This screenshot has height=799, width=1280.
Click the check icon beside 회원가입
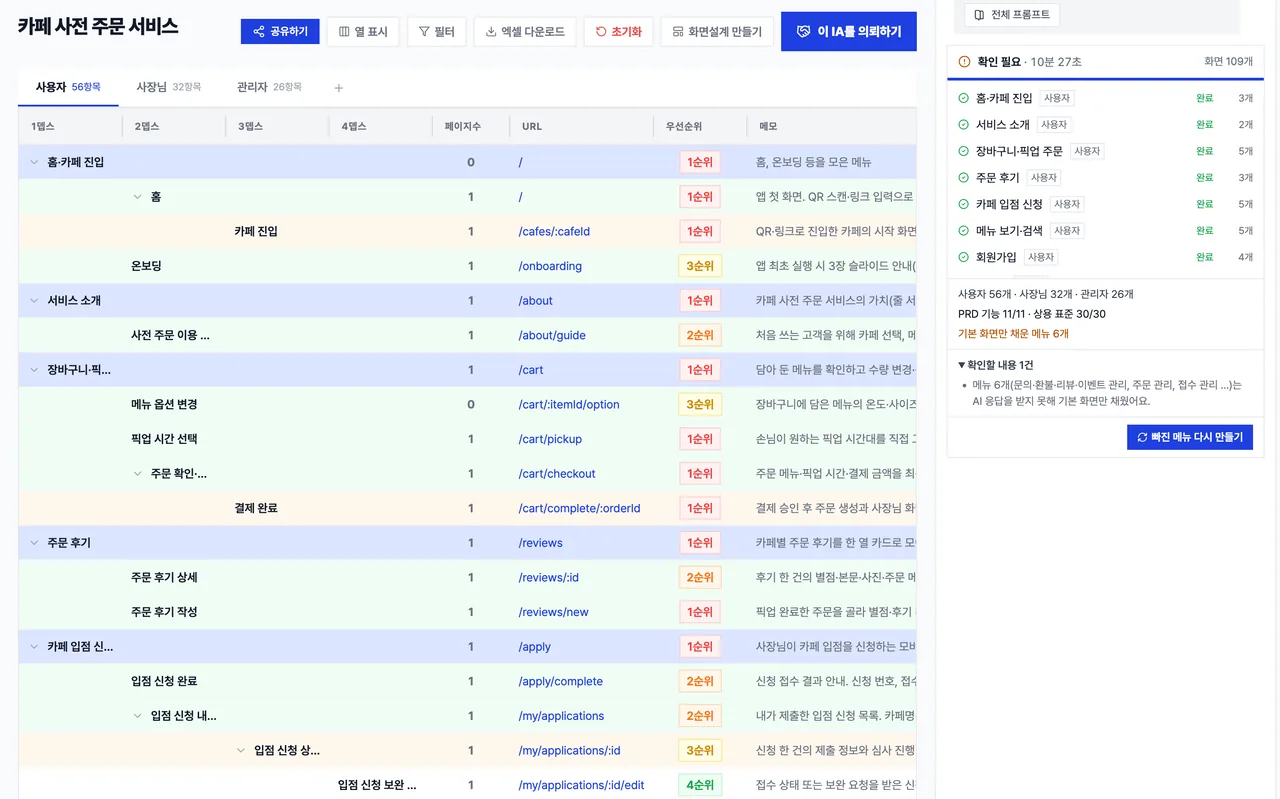[964, 257]
